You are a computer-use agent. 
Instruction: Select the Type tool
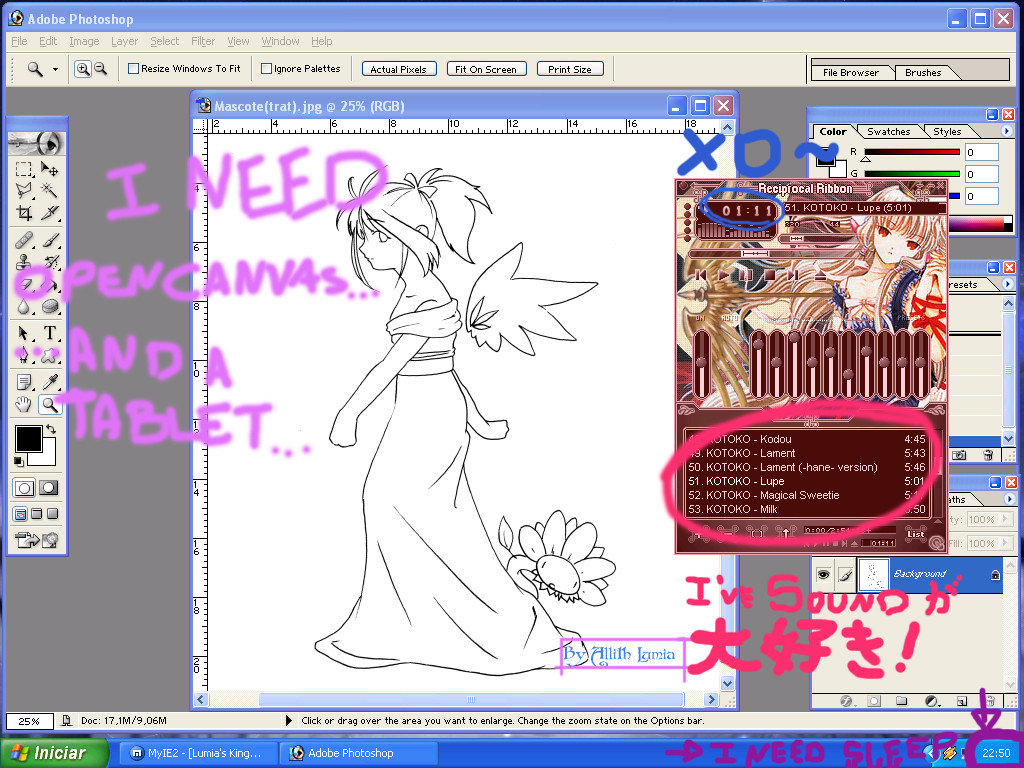[x=50, y=333]
